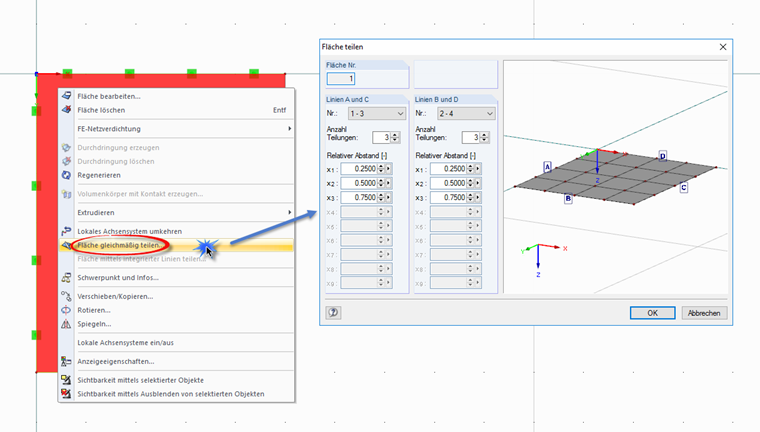
Task: Click OK in Fläche teilen dialog
Action: [652, 313]
